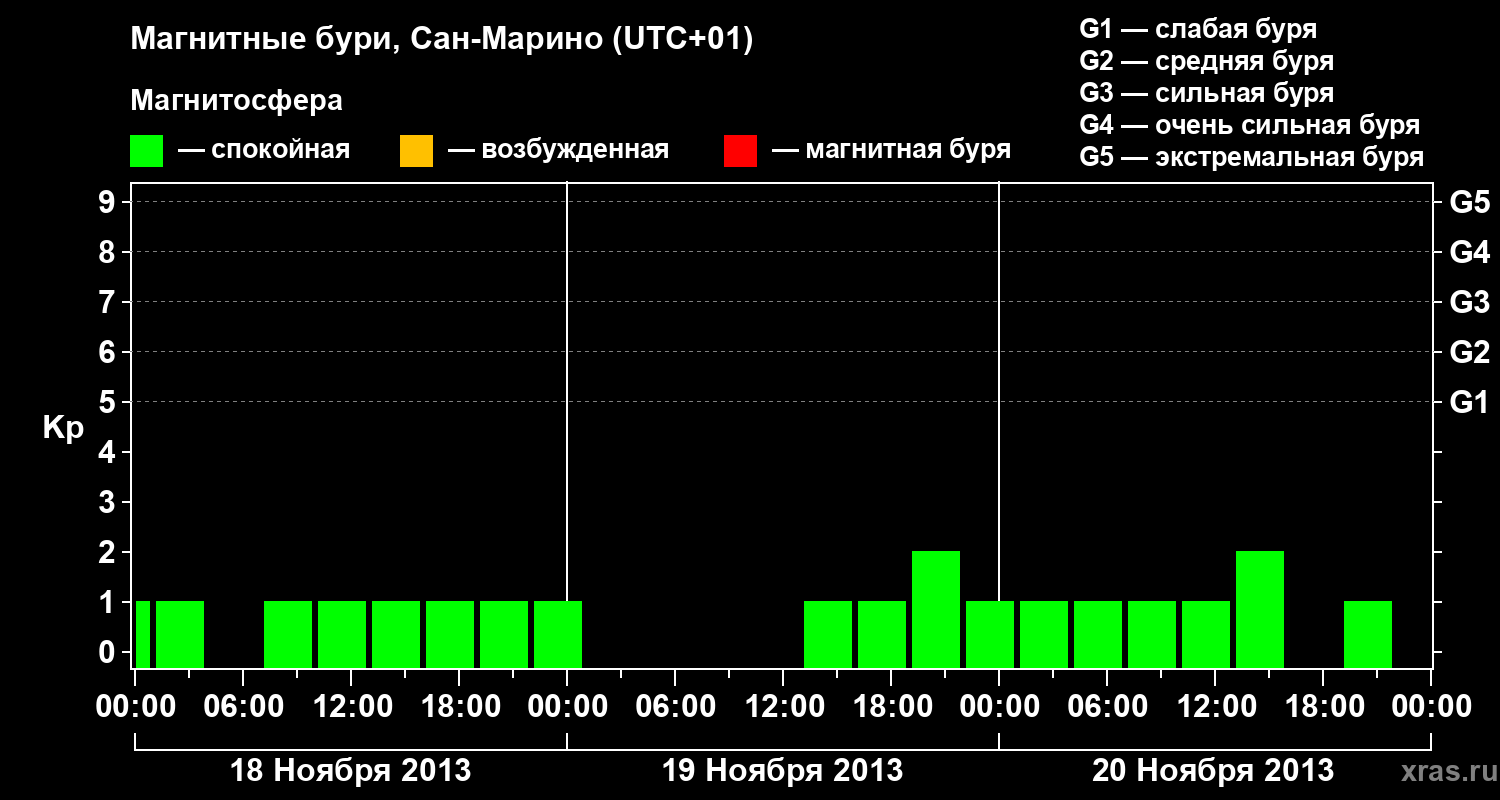
Task: Click the right-axis label 'G5'
Action: (x=1469, y=202)
